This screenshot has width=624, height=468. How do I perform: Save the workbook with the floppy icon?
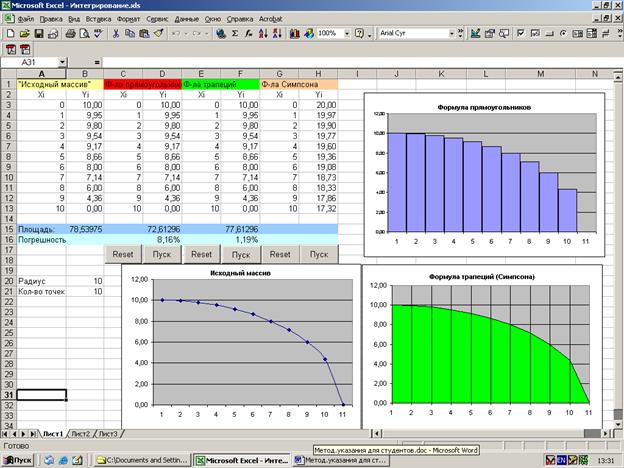click(x=41, y=33)
